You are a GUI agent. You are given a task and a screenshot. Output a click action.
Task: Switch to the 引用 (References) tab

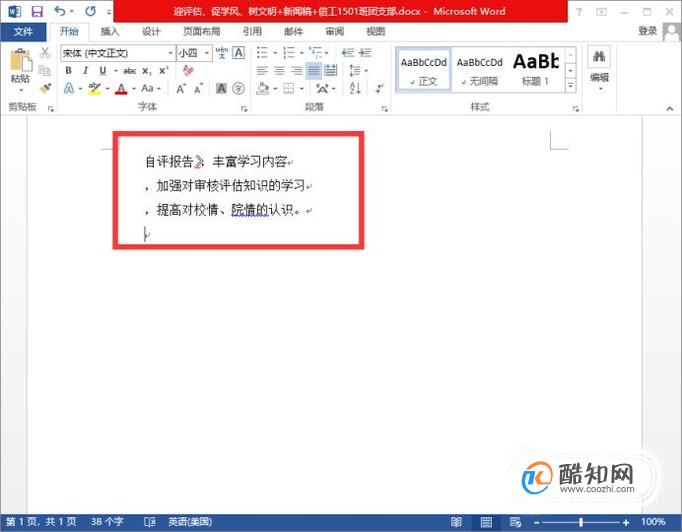tap(252, 31)
